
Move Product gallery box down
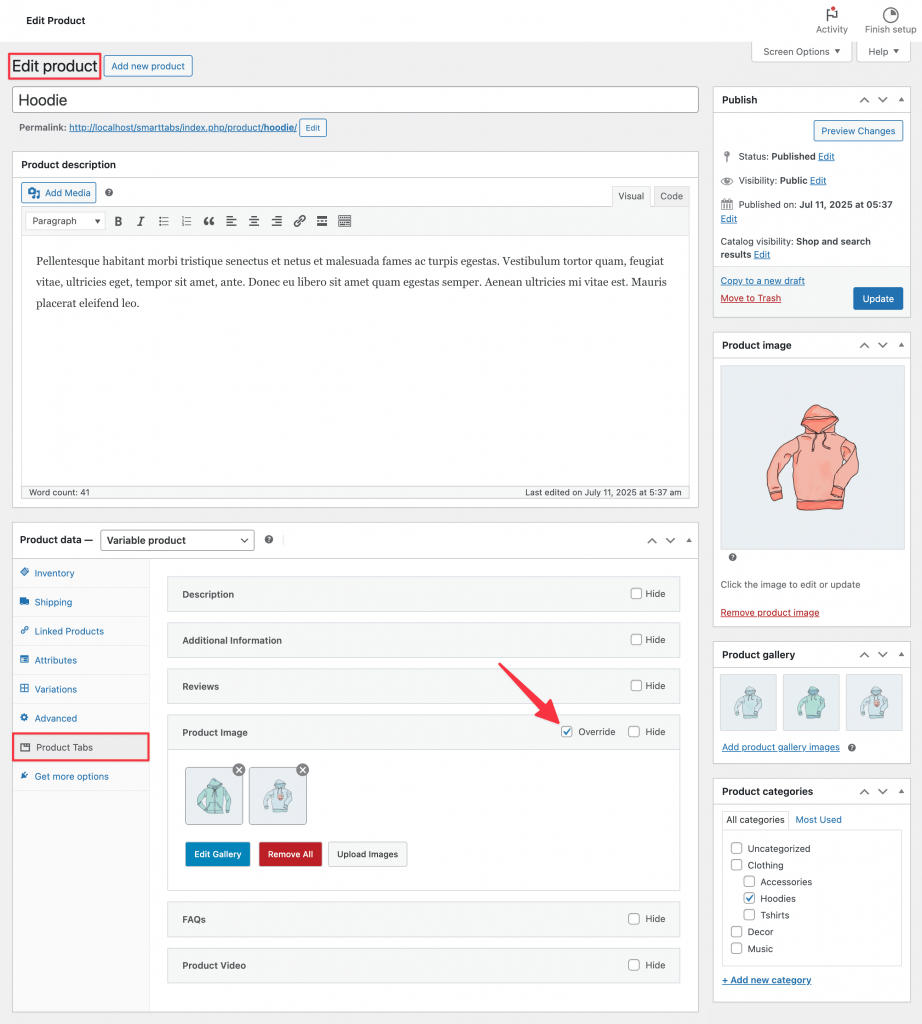pyautogui.click(x=883, y=655)
